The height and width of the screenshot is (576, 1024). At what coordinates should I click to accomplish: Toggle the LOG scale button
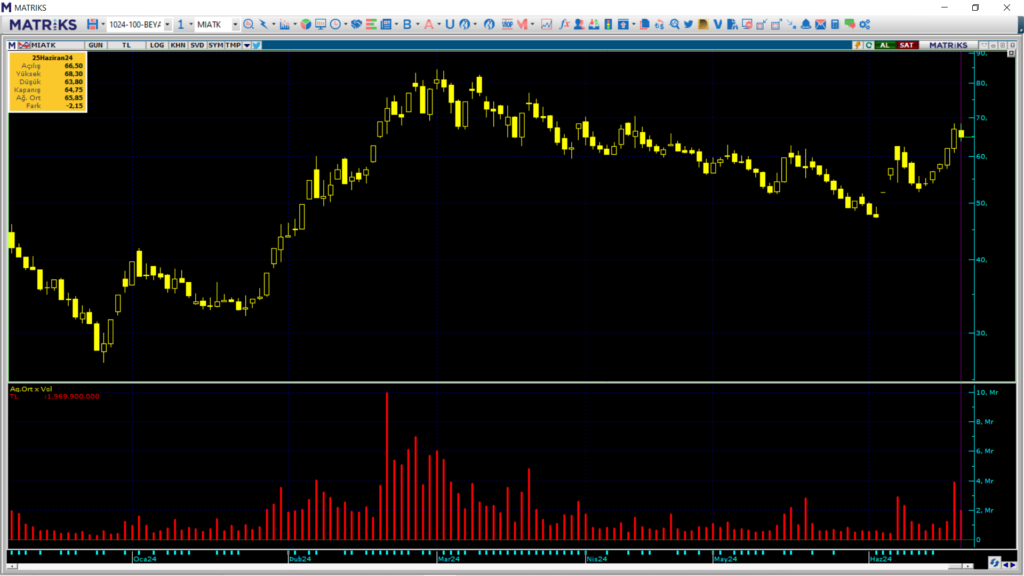pos(157,45)
